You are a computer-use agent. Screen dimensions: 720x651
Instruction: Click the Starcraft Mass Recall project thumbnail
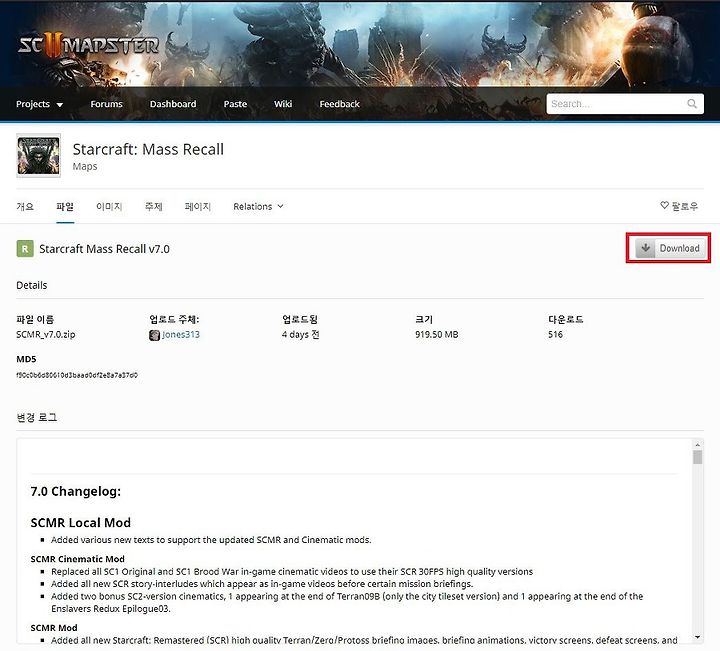39,156
